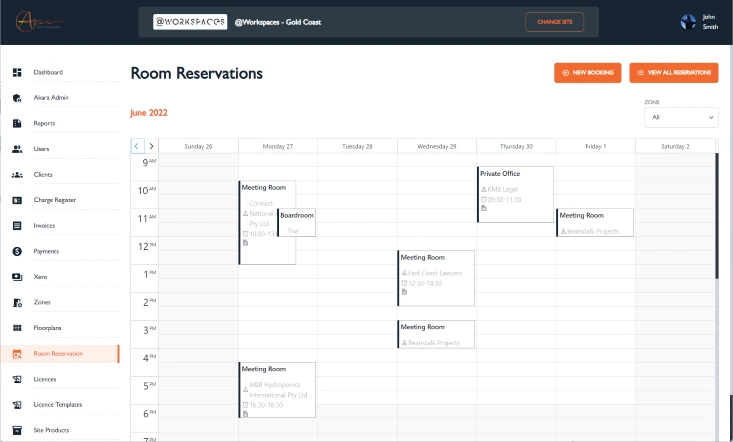Click View All Reservations button
Viewport: 733px width, 442px height.
click(674, 73)
